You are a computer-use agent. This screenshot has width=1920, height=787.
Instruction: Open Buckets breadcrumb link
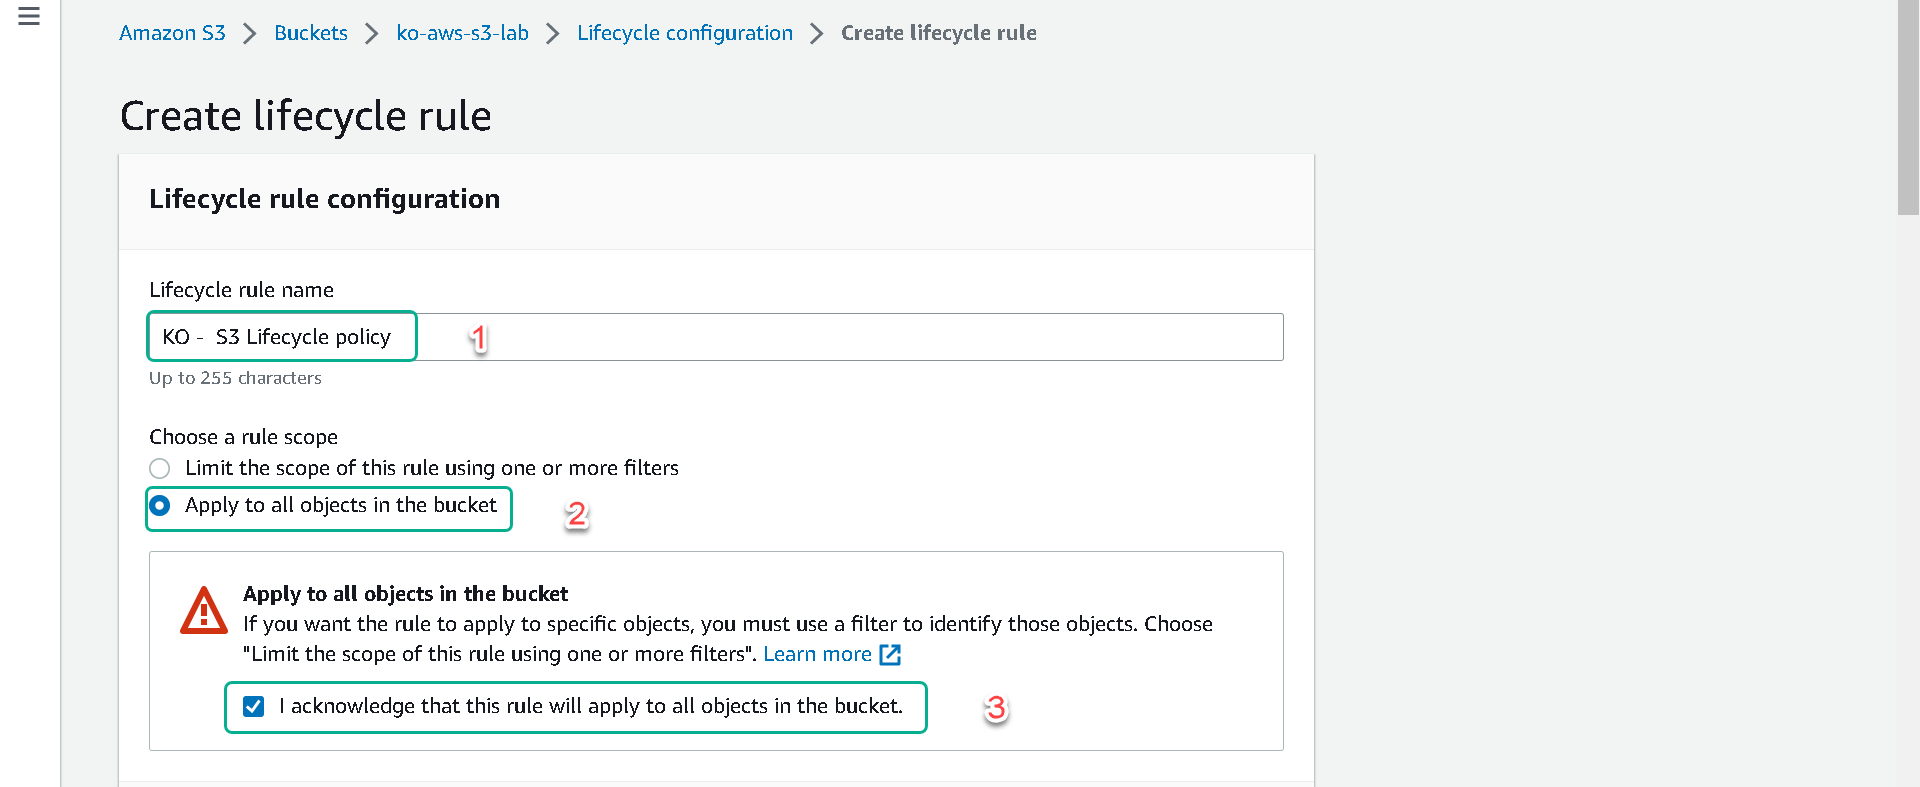311,33
